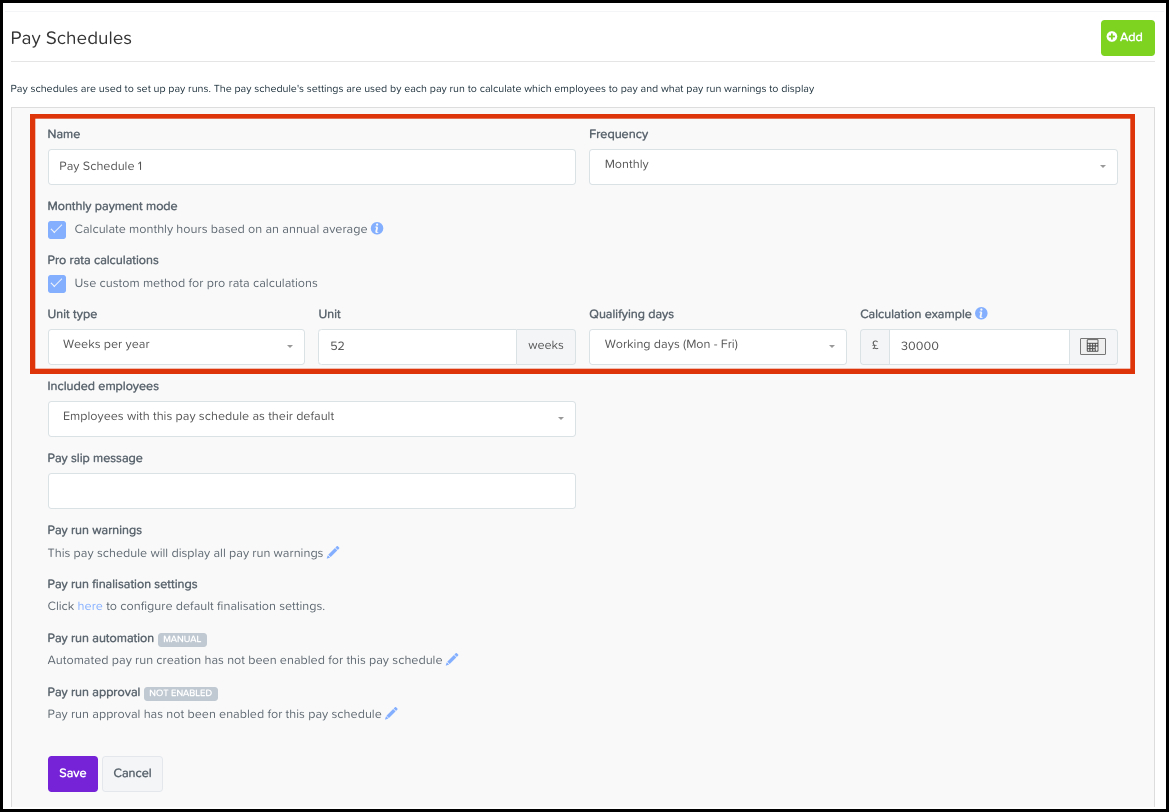Uncheck calculate monthly hours annual average
The image size is (1169, 812).
pos(57,230)
